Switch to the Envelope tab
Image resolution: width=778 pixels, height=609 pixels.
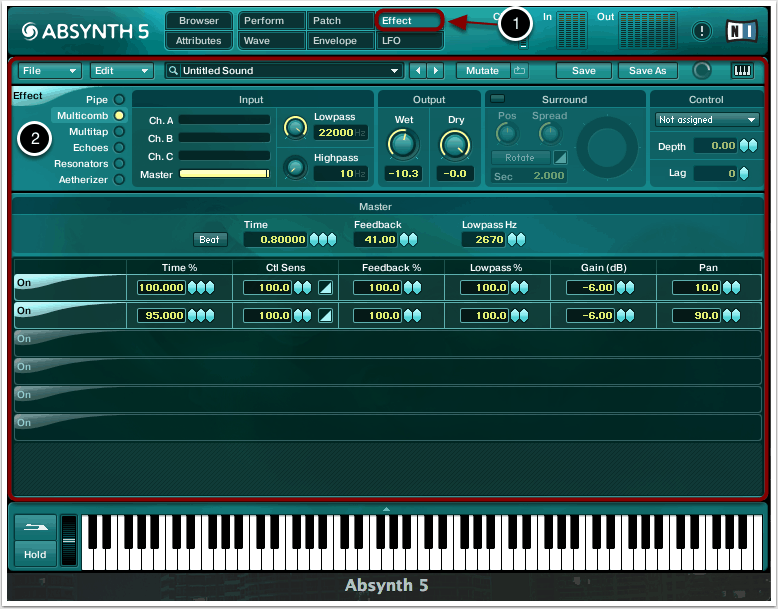pyautogui.click(x=339, y=41)
